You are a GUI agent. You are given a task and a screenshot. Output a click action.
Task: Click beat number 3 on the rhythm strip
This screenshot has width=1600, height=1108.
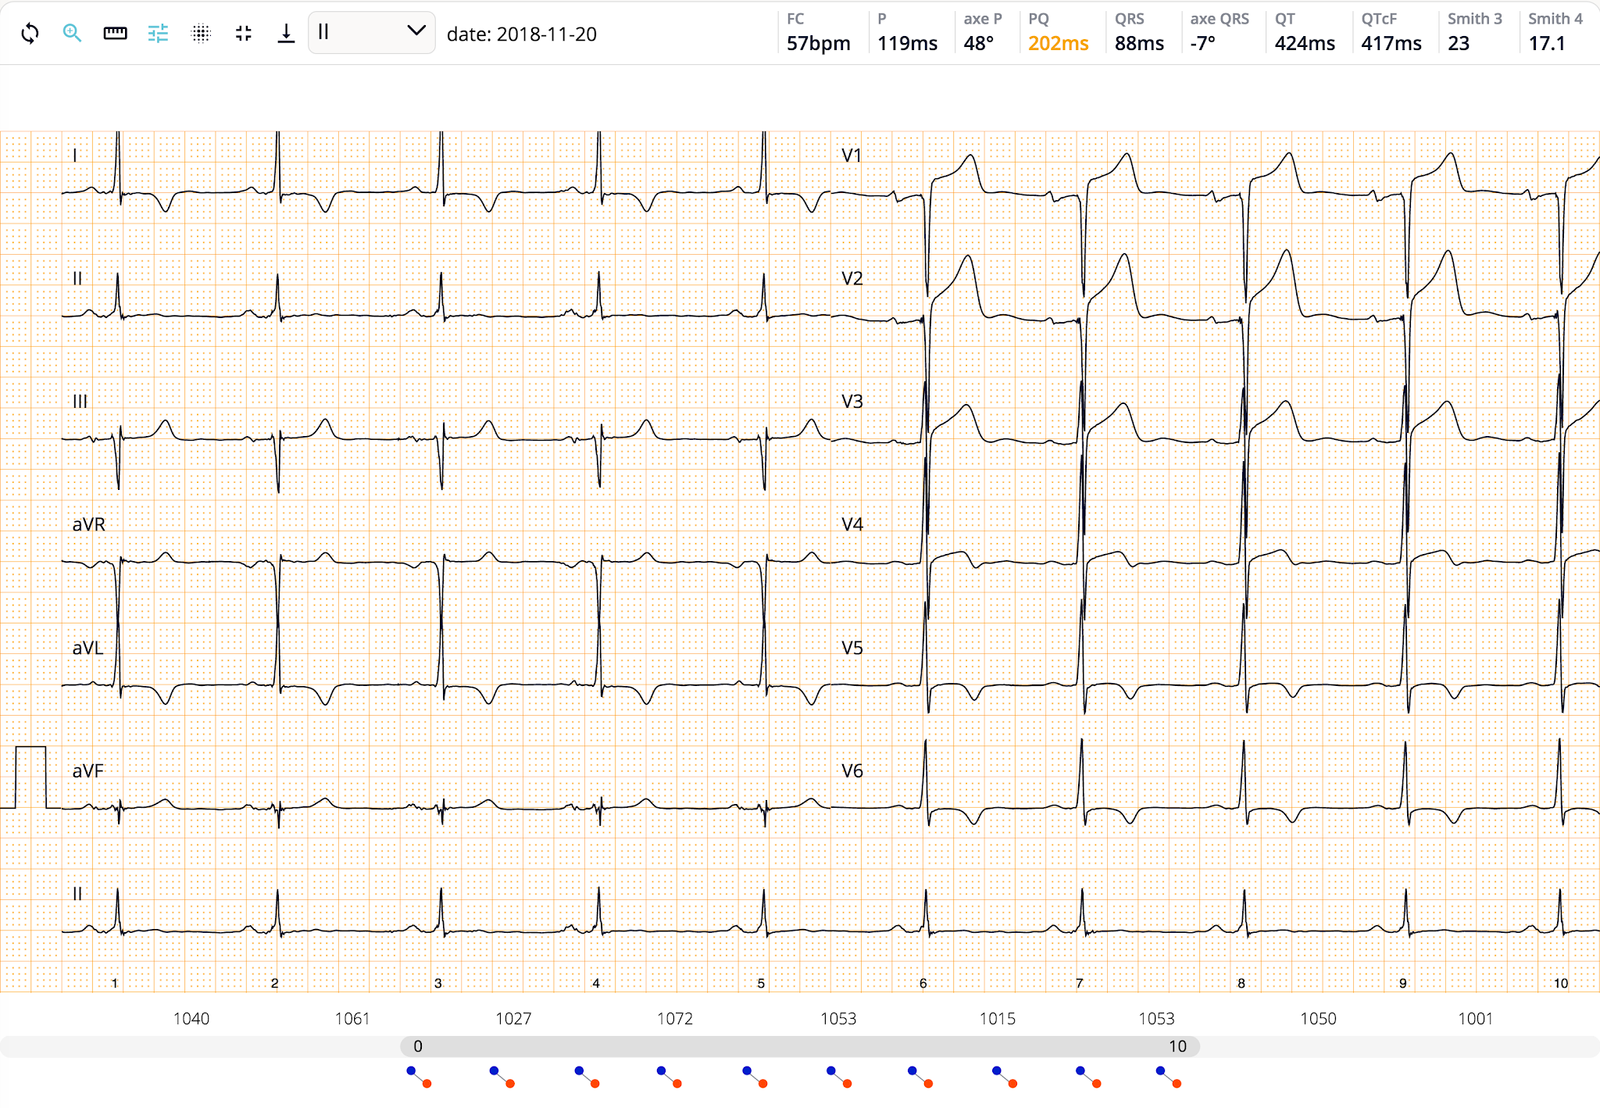point(438,983)
